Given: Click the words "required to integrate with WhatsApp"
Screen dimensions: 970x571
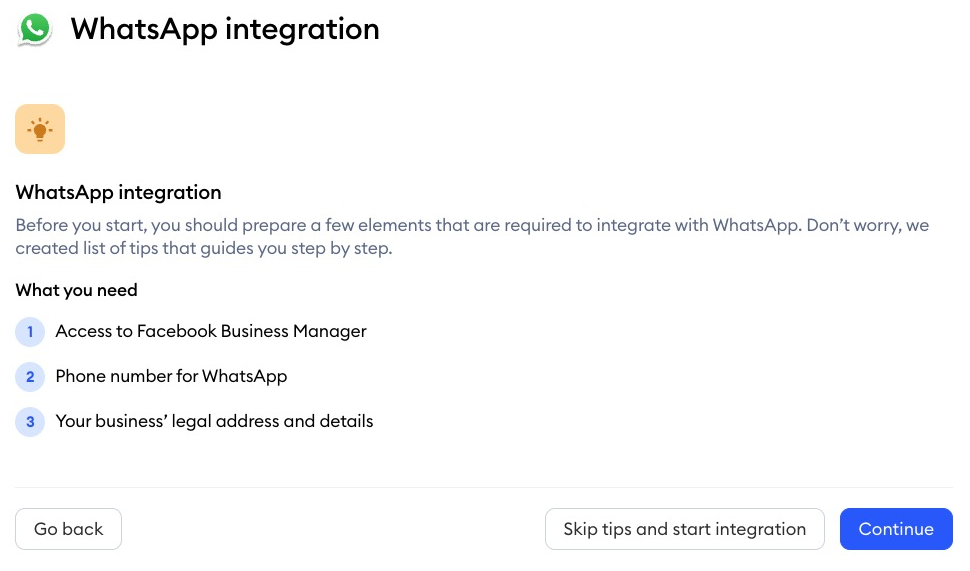Looking at the screenshot, I should tap(653, 225).
